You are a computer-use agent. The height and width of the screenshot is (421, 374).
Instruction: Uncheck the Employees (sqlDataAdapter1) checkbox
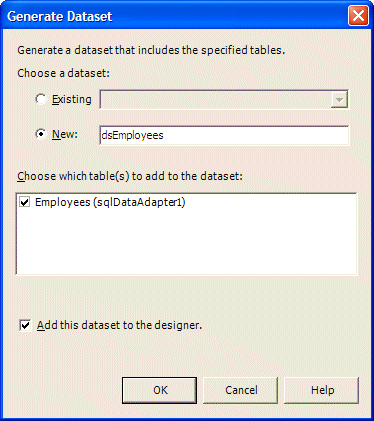25,202
